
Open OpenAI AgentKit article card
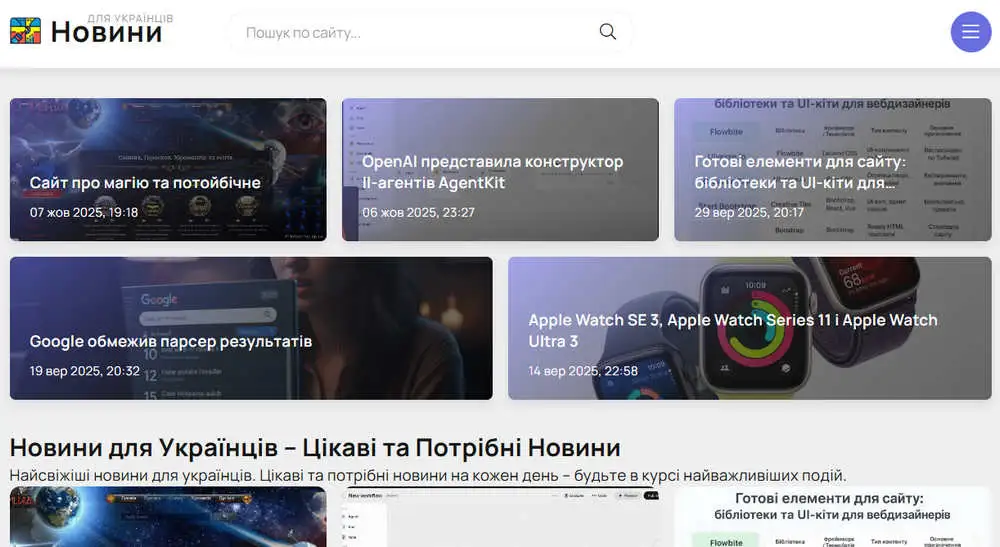point(500,170)
